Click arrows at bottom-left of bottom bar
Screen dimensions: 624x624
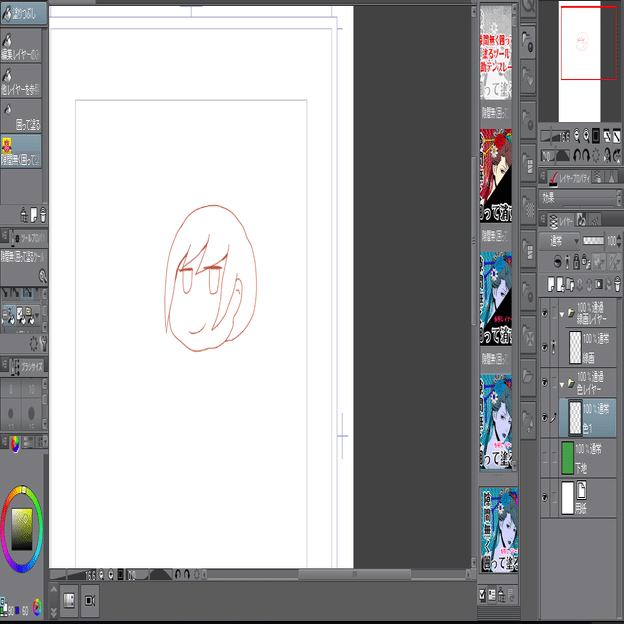[x=54, y=601]
